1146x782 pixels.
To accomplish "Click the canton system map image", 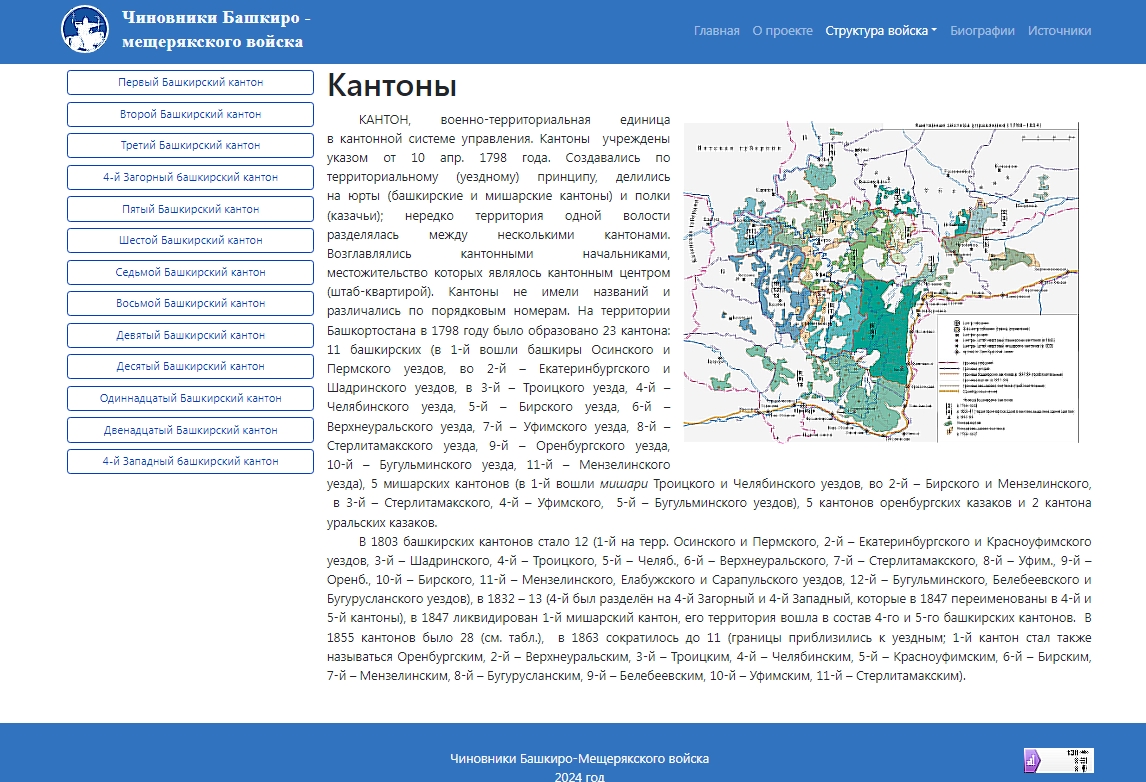I will point(881,282).
